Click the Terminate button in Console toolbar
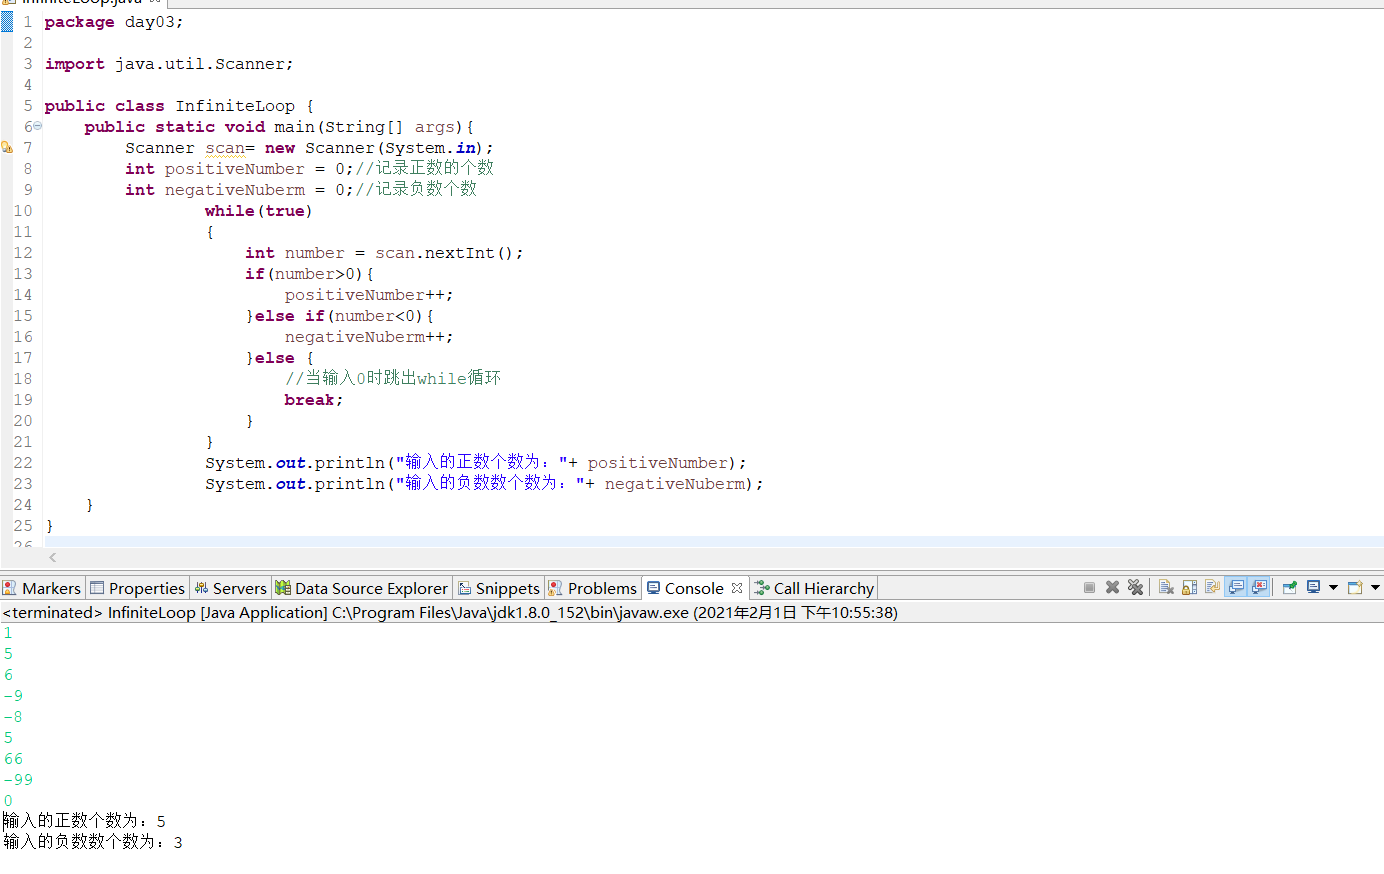 pyautogui.click(x=1089, y=588)
